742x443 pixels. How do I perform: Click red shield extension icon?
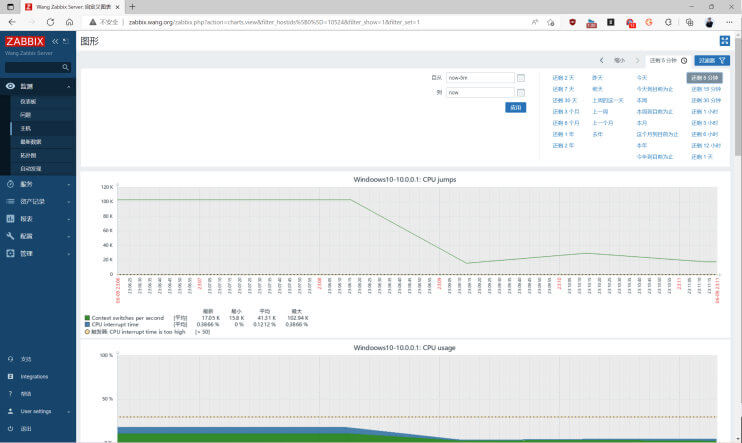point(572,22)
